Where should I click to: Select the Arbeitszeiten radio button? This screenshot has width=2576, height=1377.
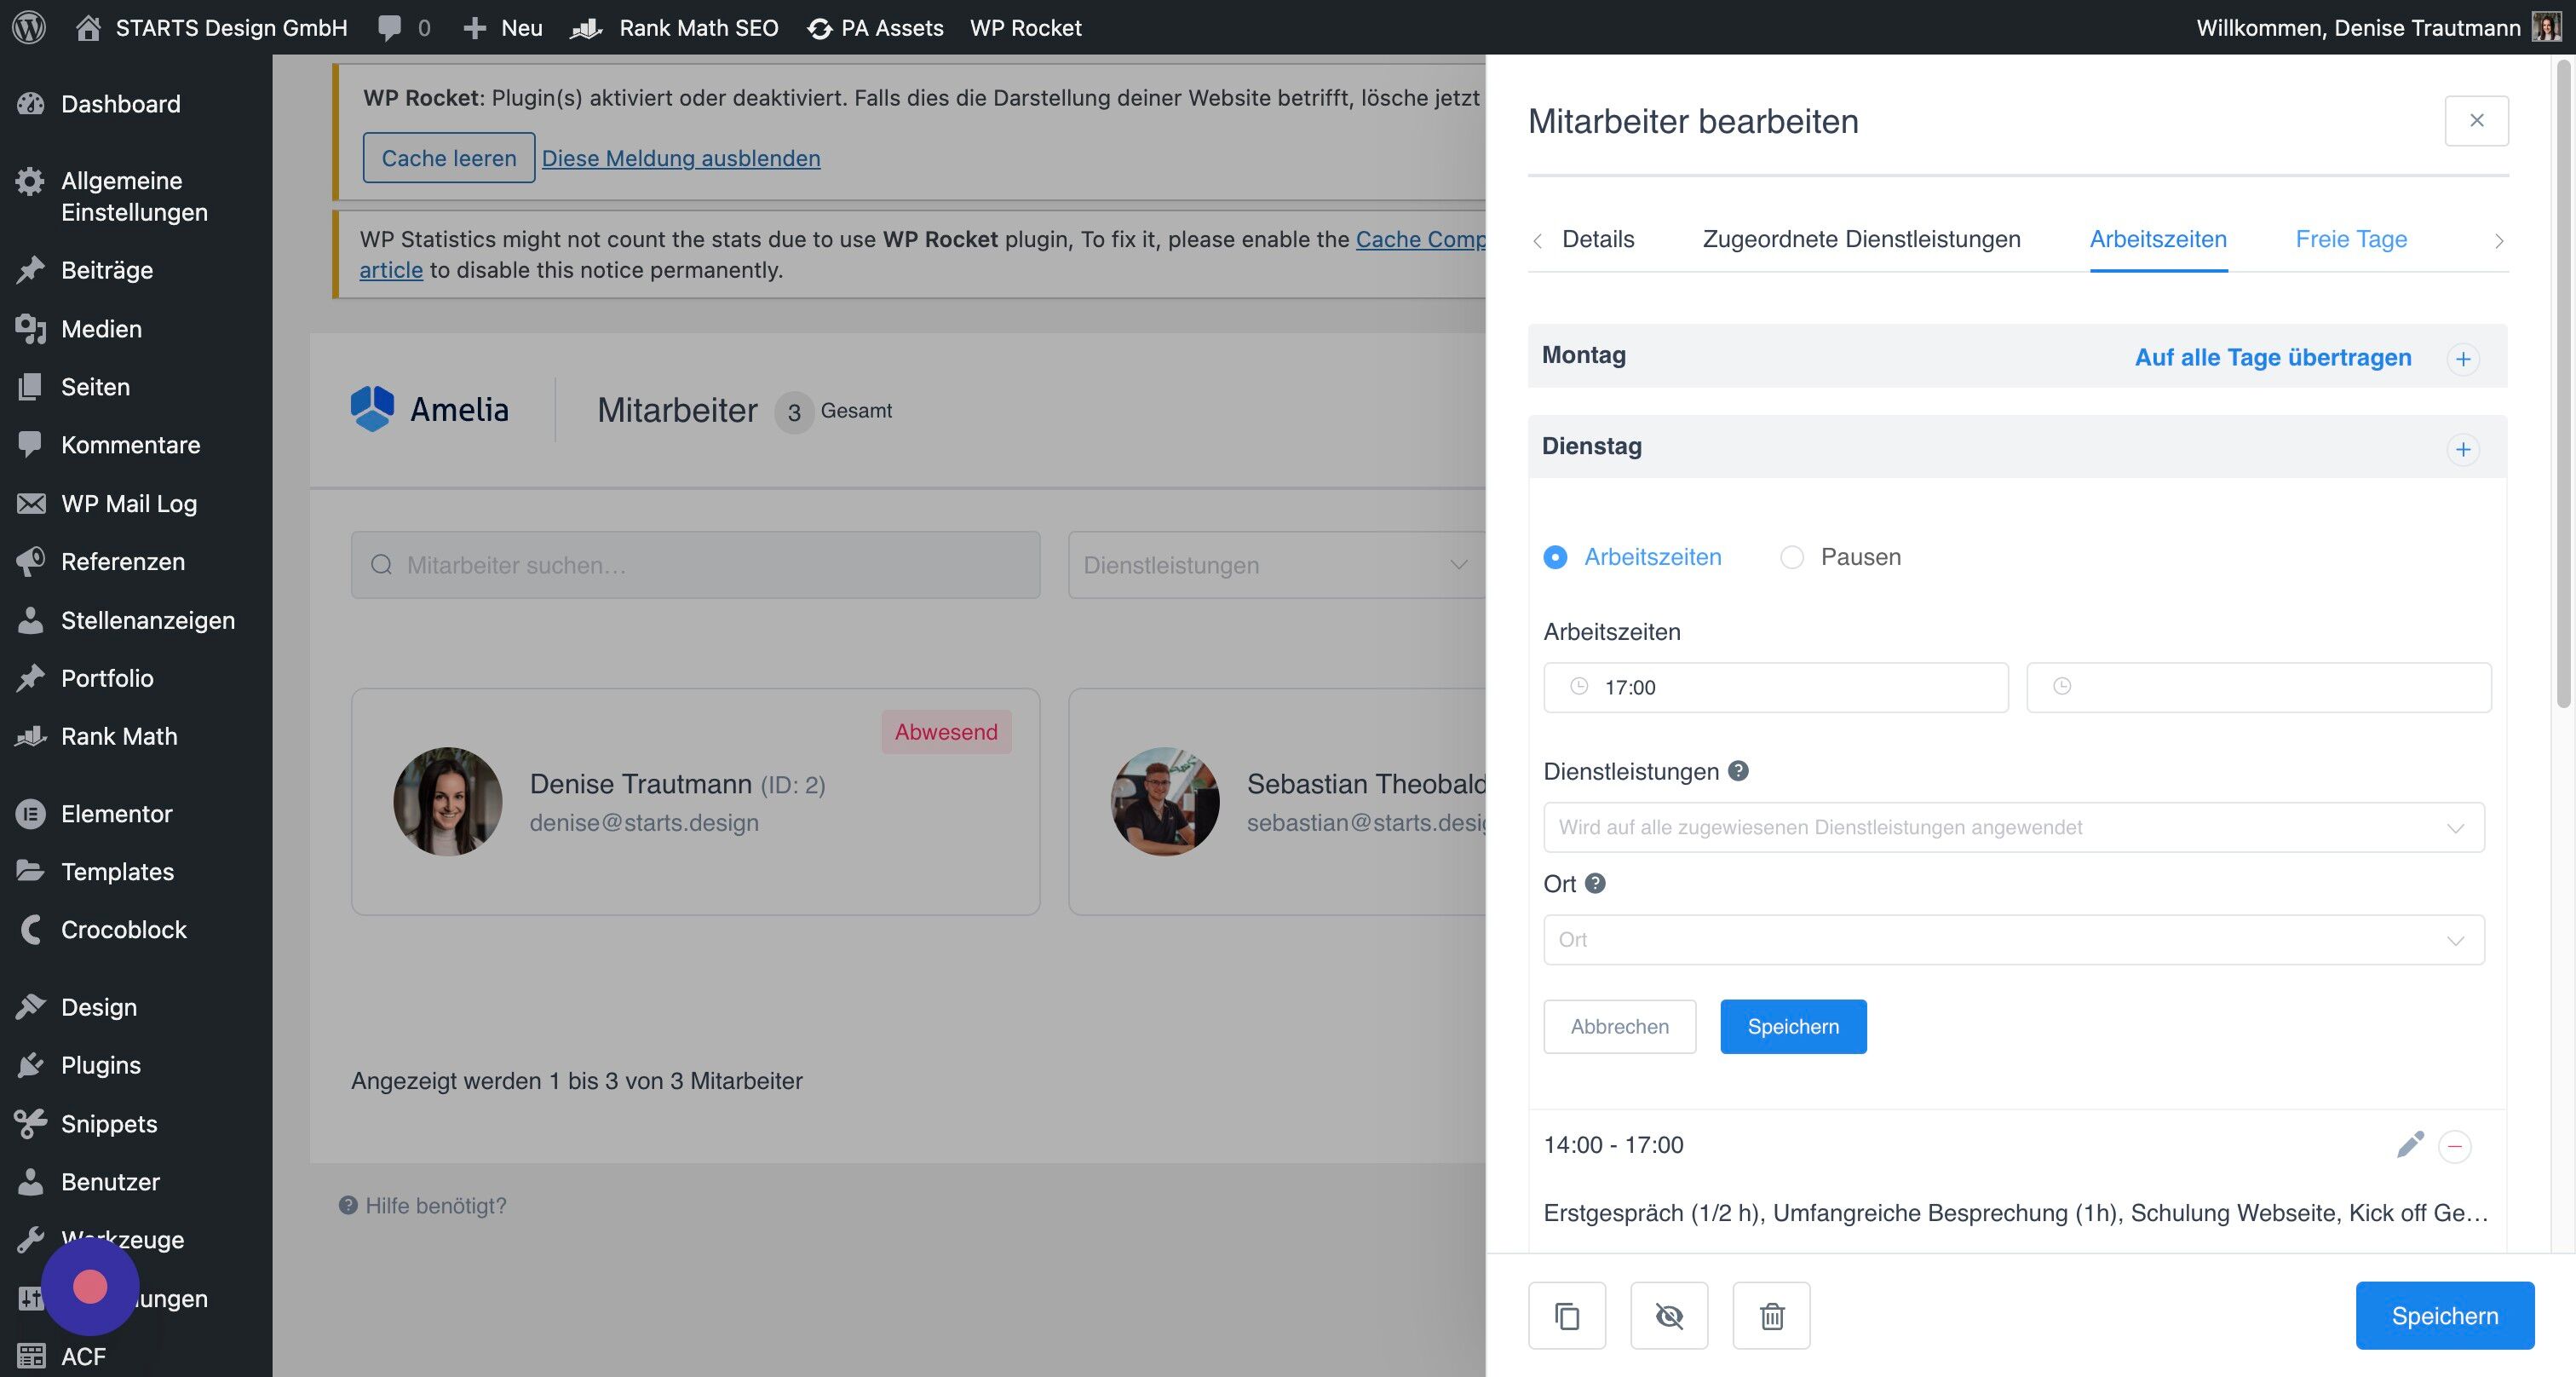coord(1555,557)
